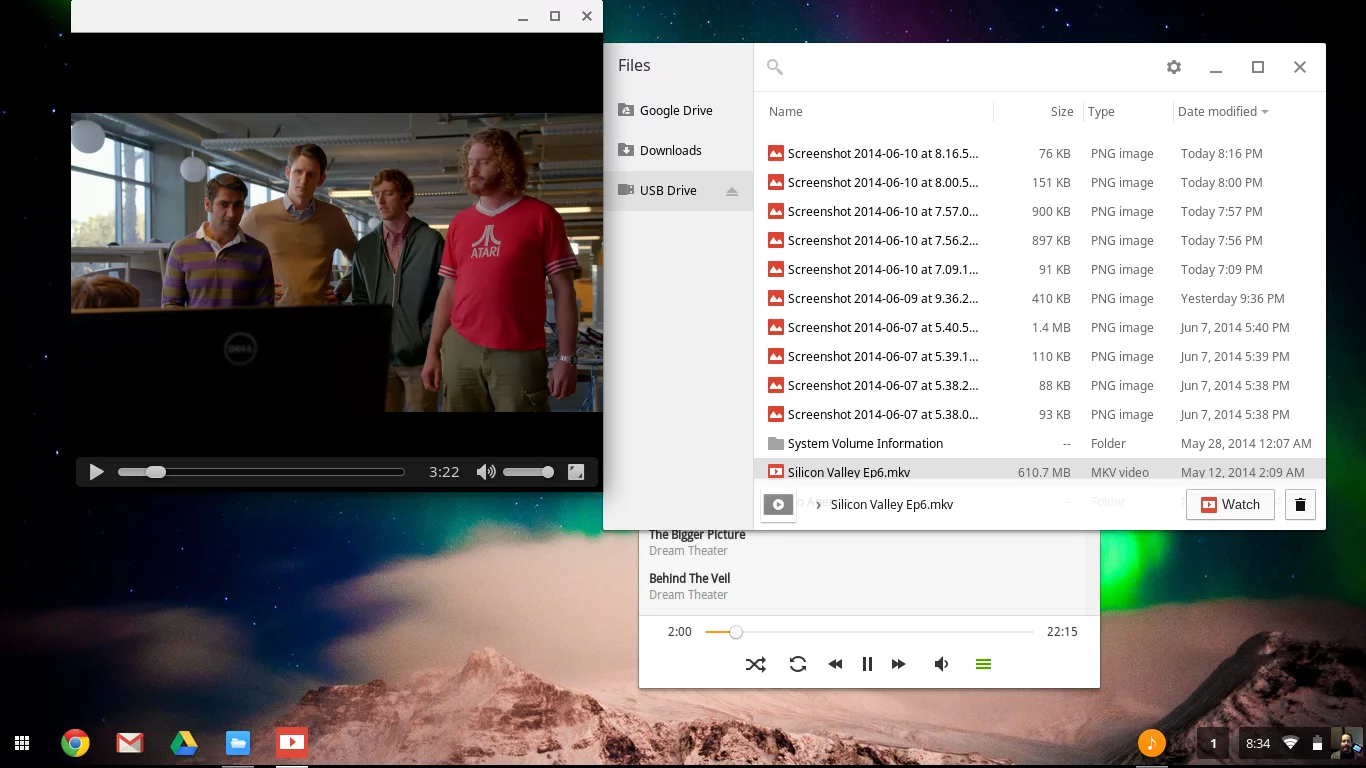
Task: Pause playback in the music player
Action: pyautogui.click(x=866, y=663)
